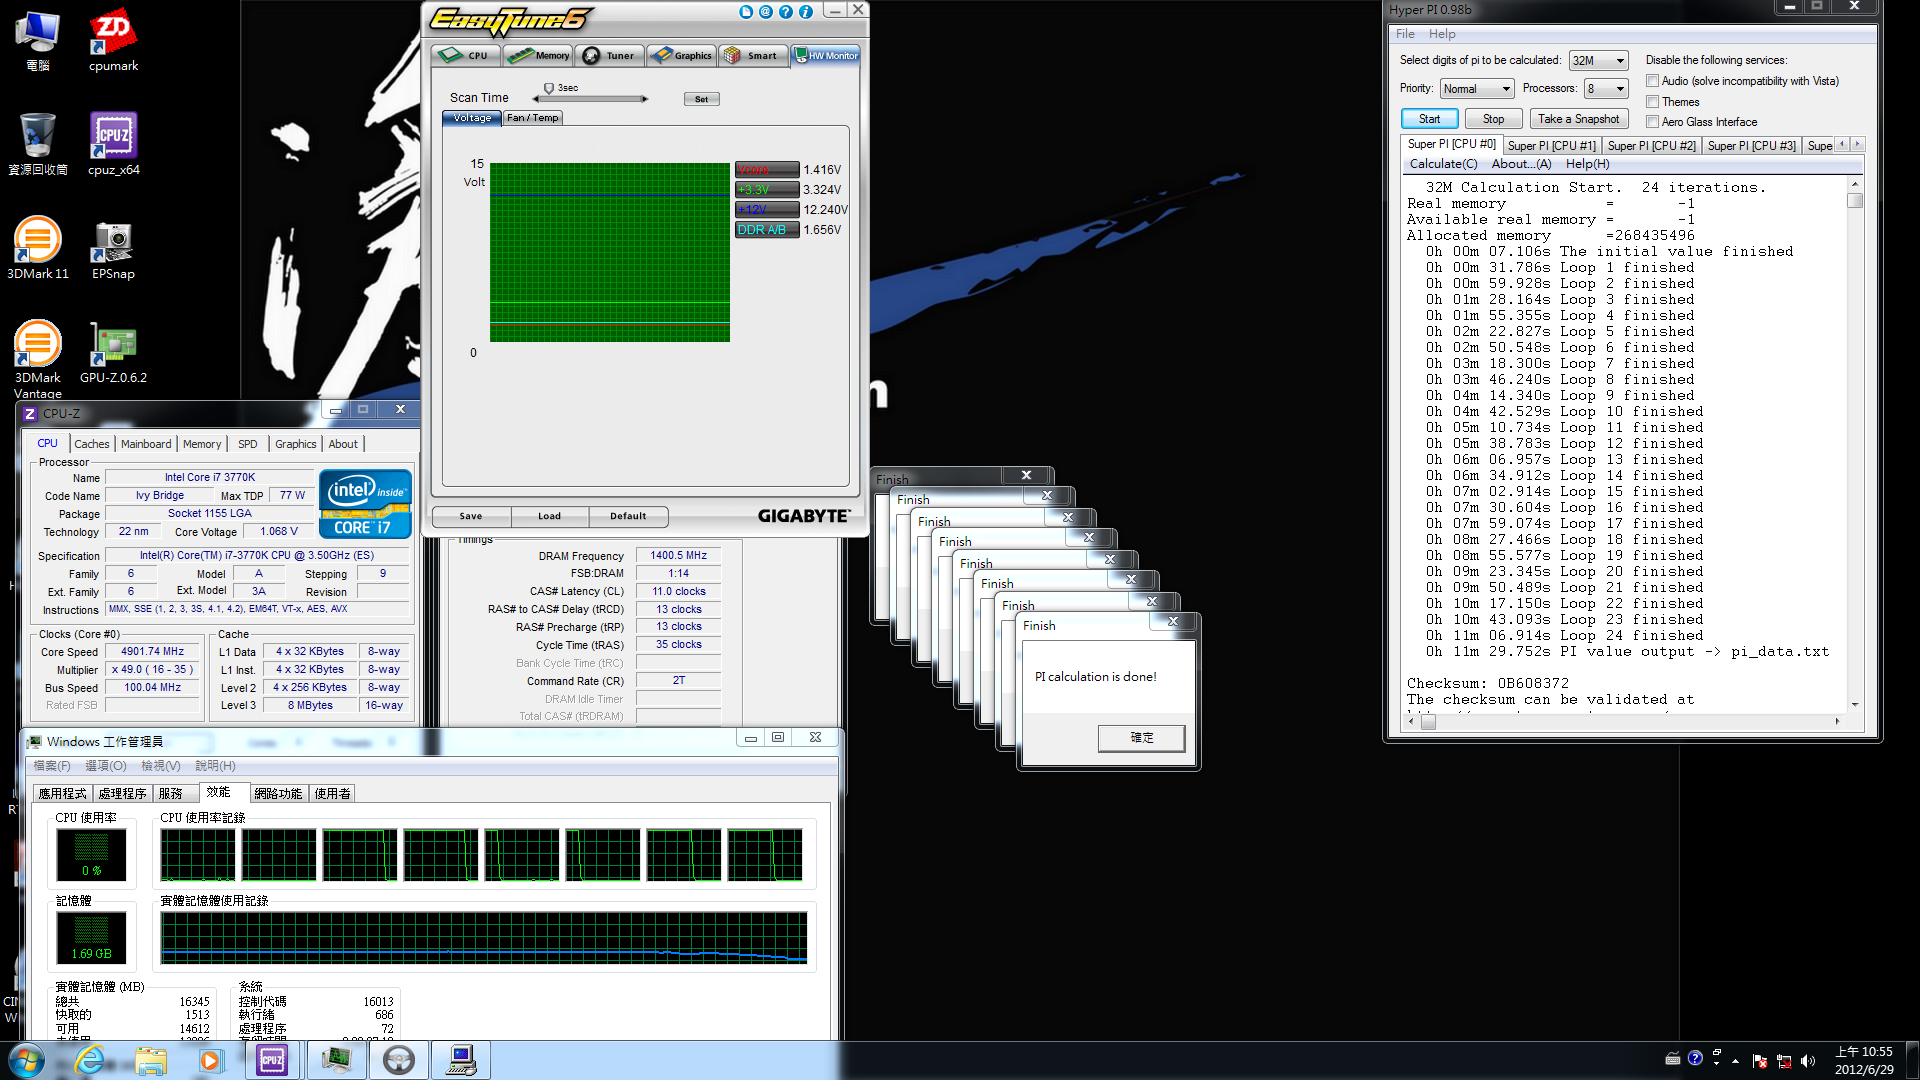This screenshot has height=1080, width=1920.
Task: Open Windows Explorer folder on taskbar
Action: [151, 1060]
